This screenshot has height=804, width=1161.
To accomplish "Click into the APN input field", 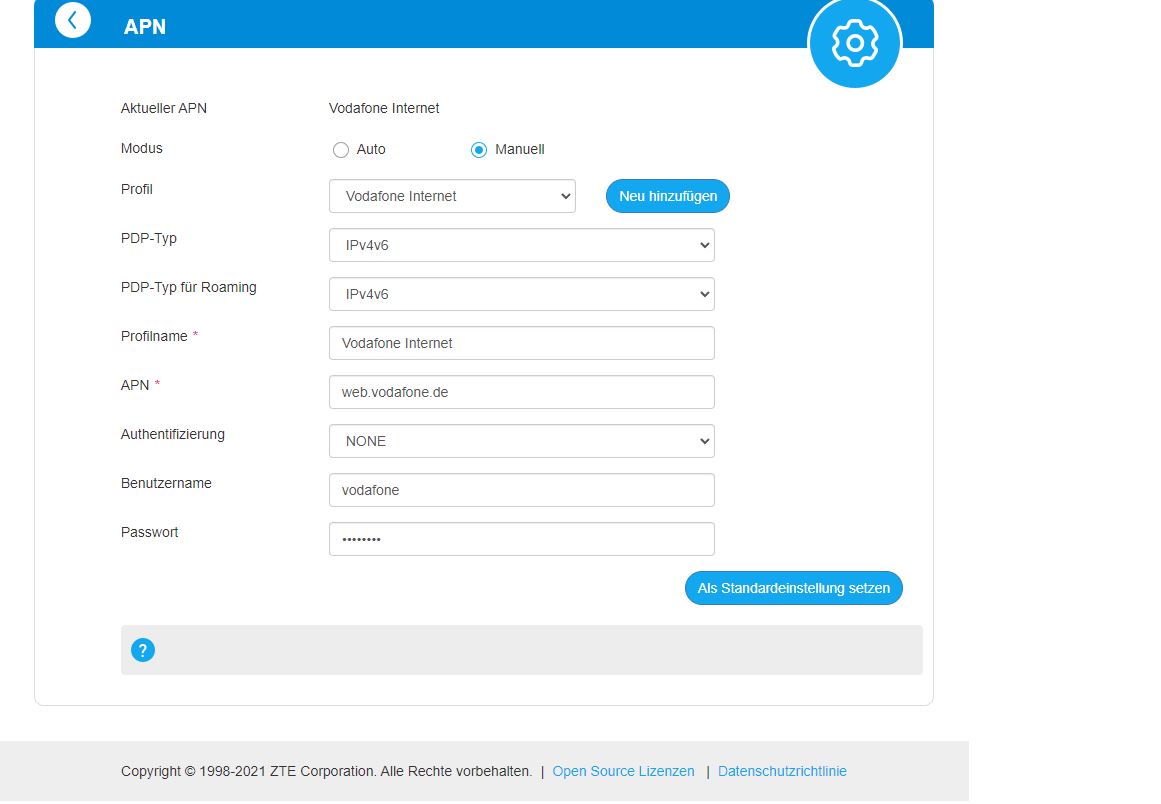I will click(521, 392).
